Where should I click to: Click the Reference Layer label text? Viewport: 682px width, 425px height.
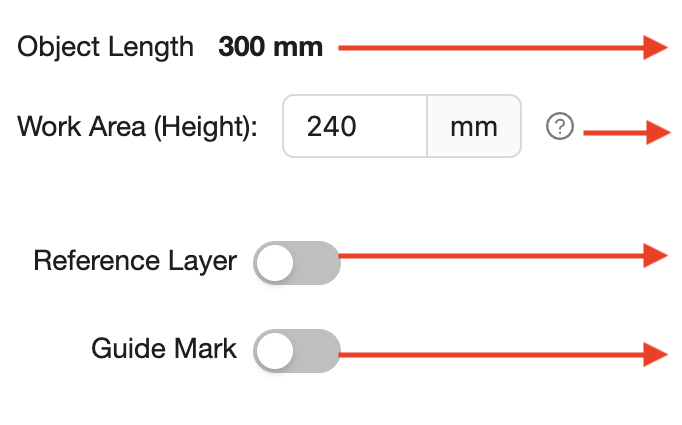point(135,261)
